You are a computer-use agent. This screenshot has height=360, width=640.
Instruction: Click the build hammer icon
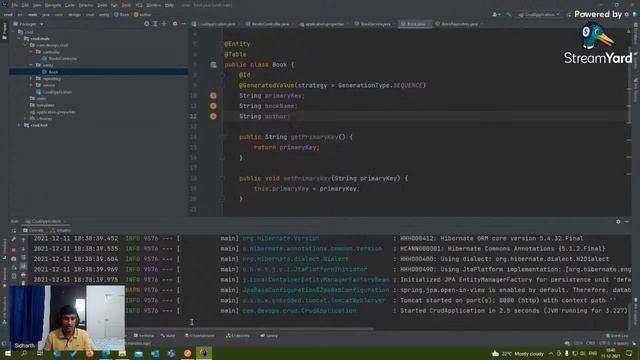[x=509, y=14]
